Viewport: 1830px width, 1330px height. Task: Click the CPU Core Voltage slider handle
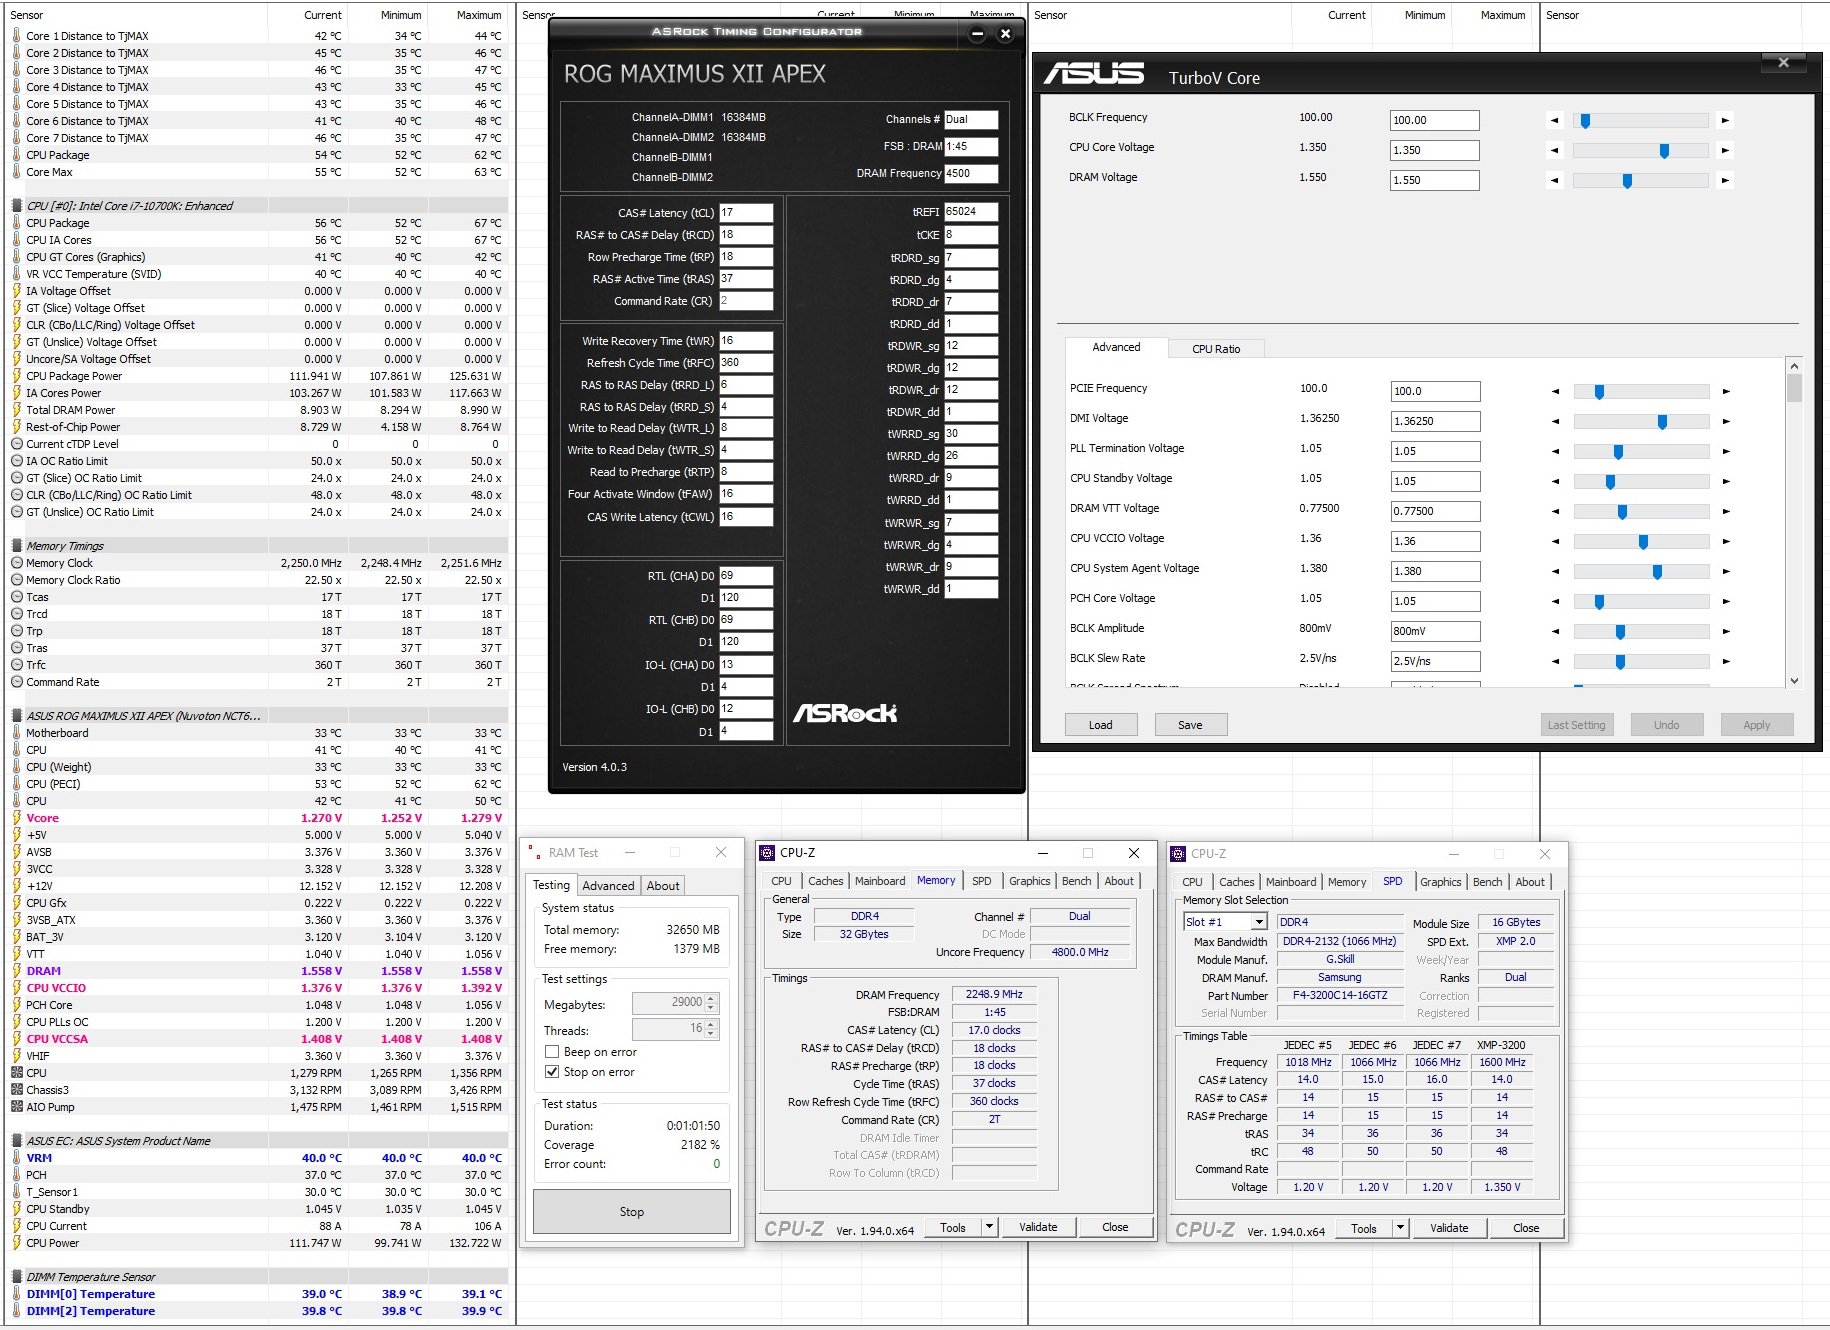point(1664,150)
